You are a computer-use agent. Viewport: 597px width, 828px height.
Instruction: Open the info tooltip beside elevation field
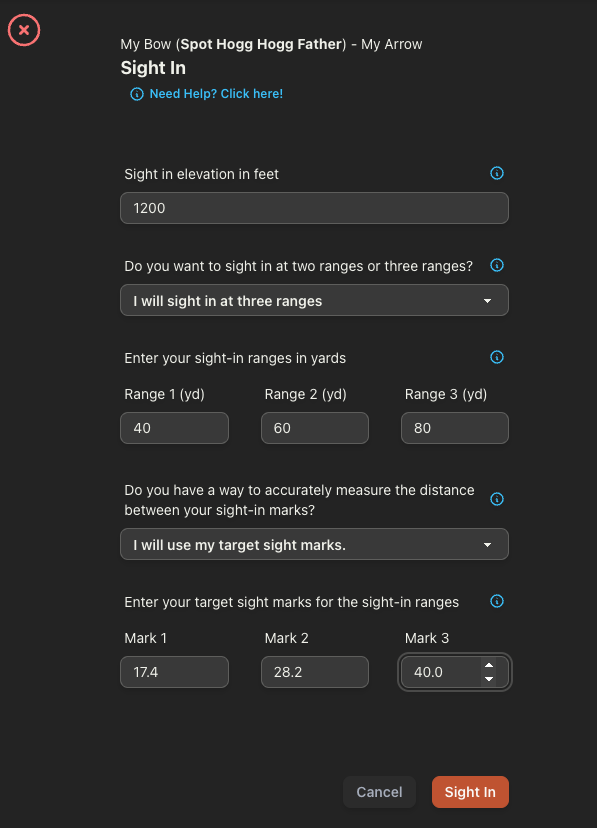(496, 173)
